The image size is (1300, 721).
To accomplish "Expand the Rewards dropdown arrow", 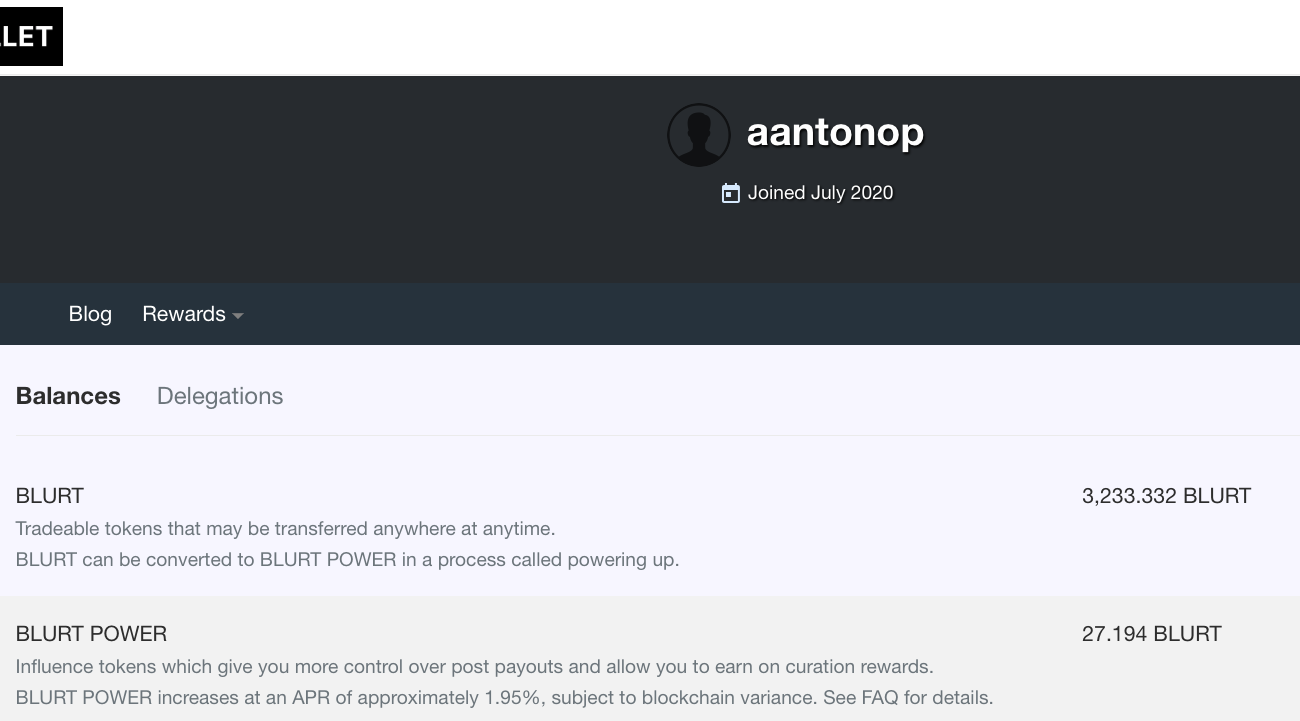I will pos(238,316).
